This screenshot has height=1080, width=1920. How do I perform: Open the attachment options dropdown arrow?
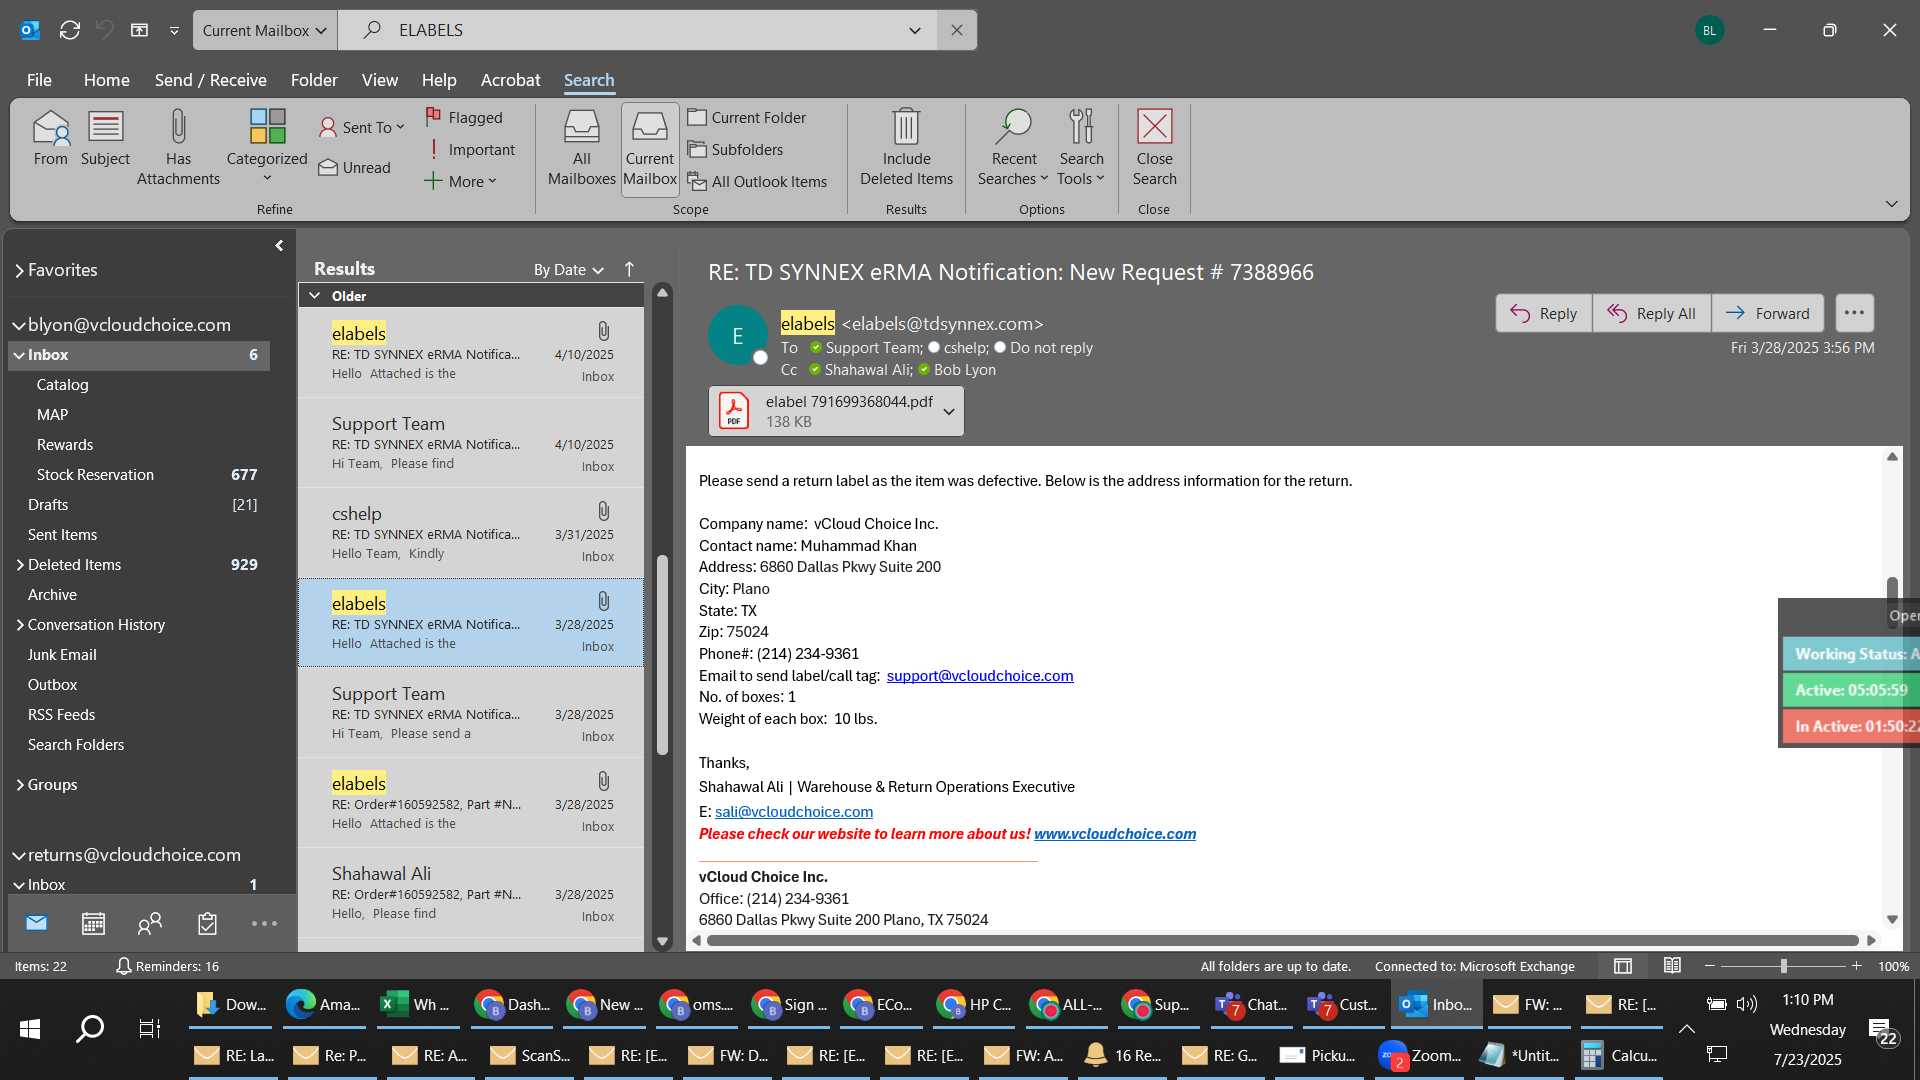[x=949, y=411]
